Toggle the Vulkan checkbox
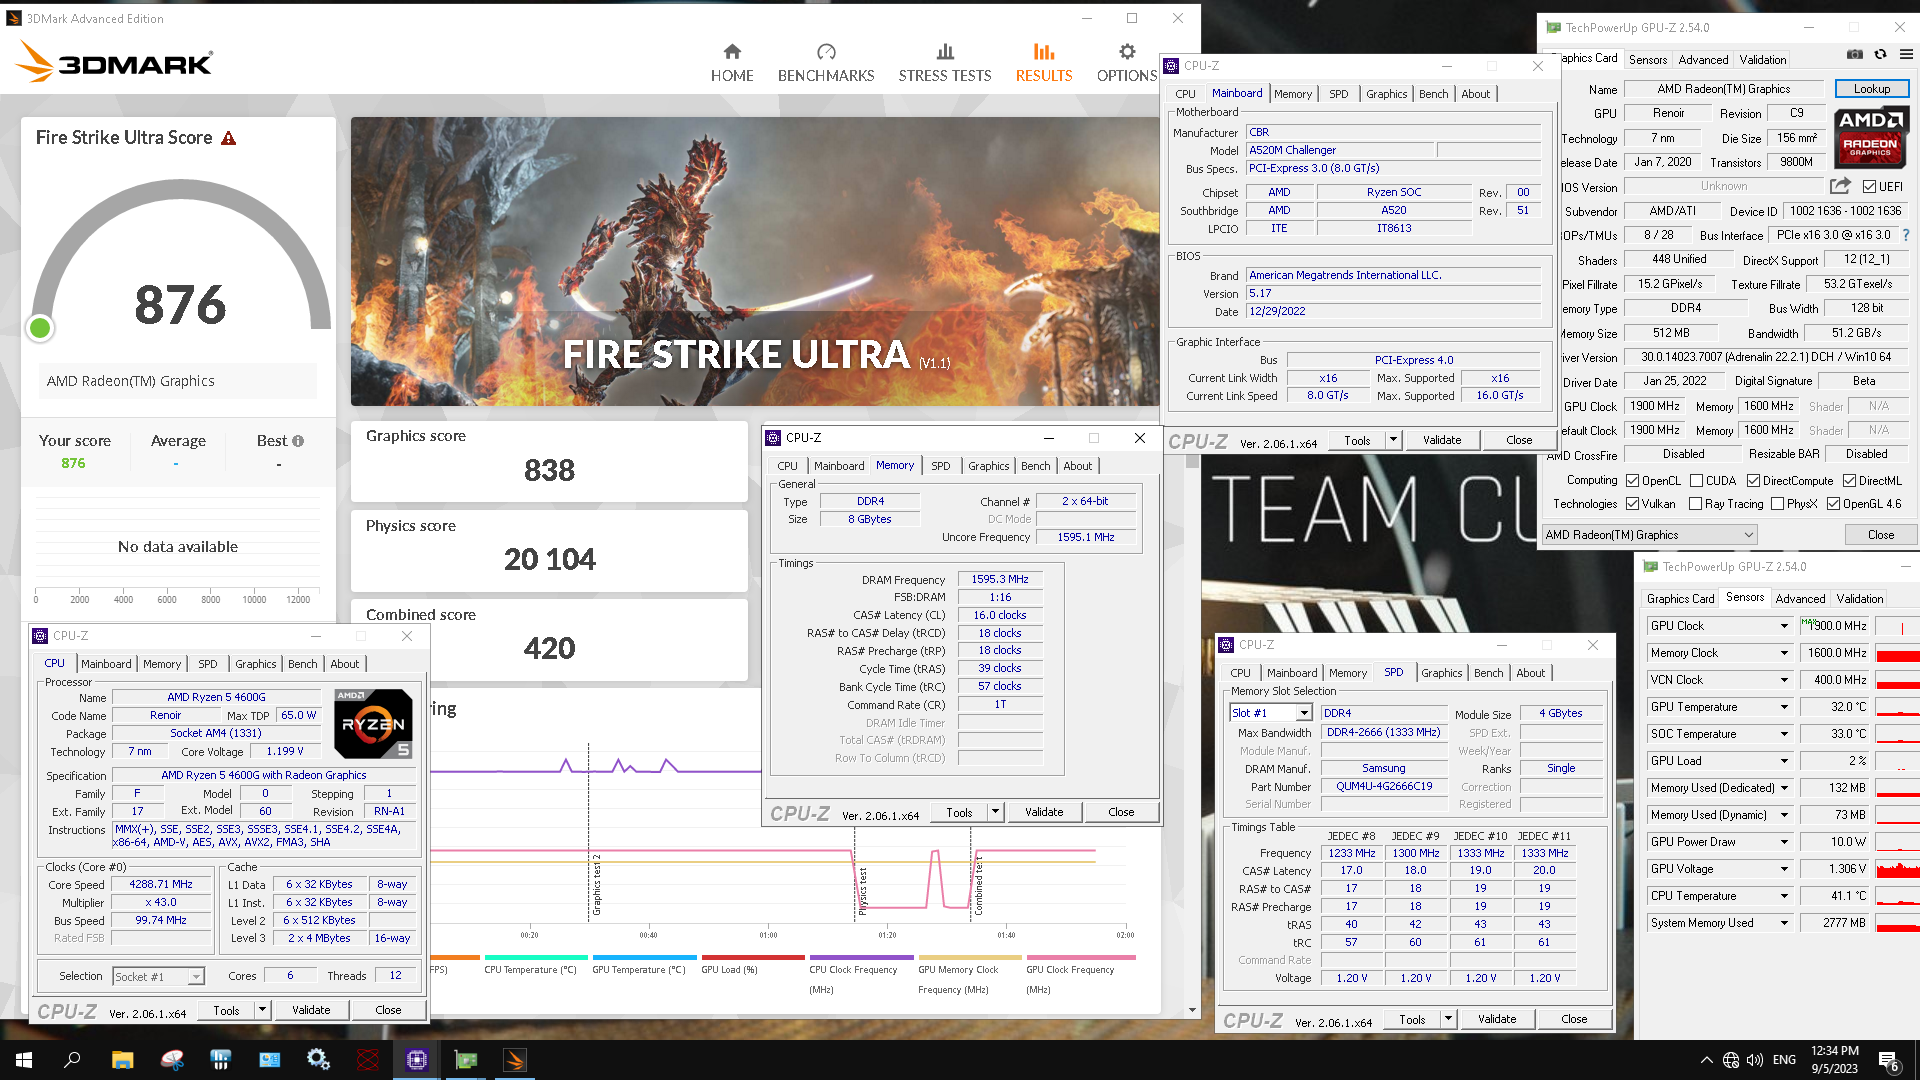The height and width of the screenshot is (1080, 1920). coord(1632,504)
